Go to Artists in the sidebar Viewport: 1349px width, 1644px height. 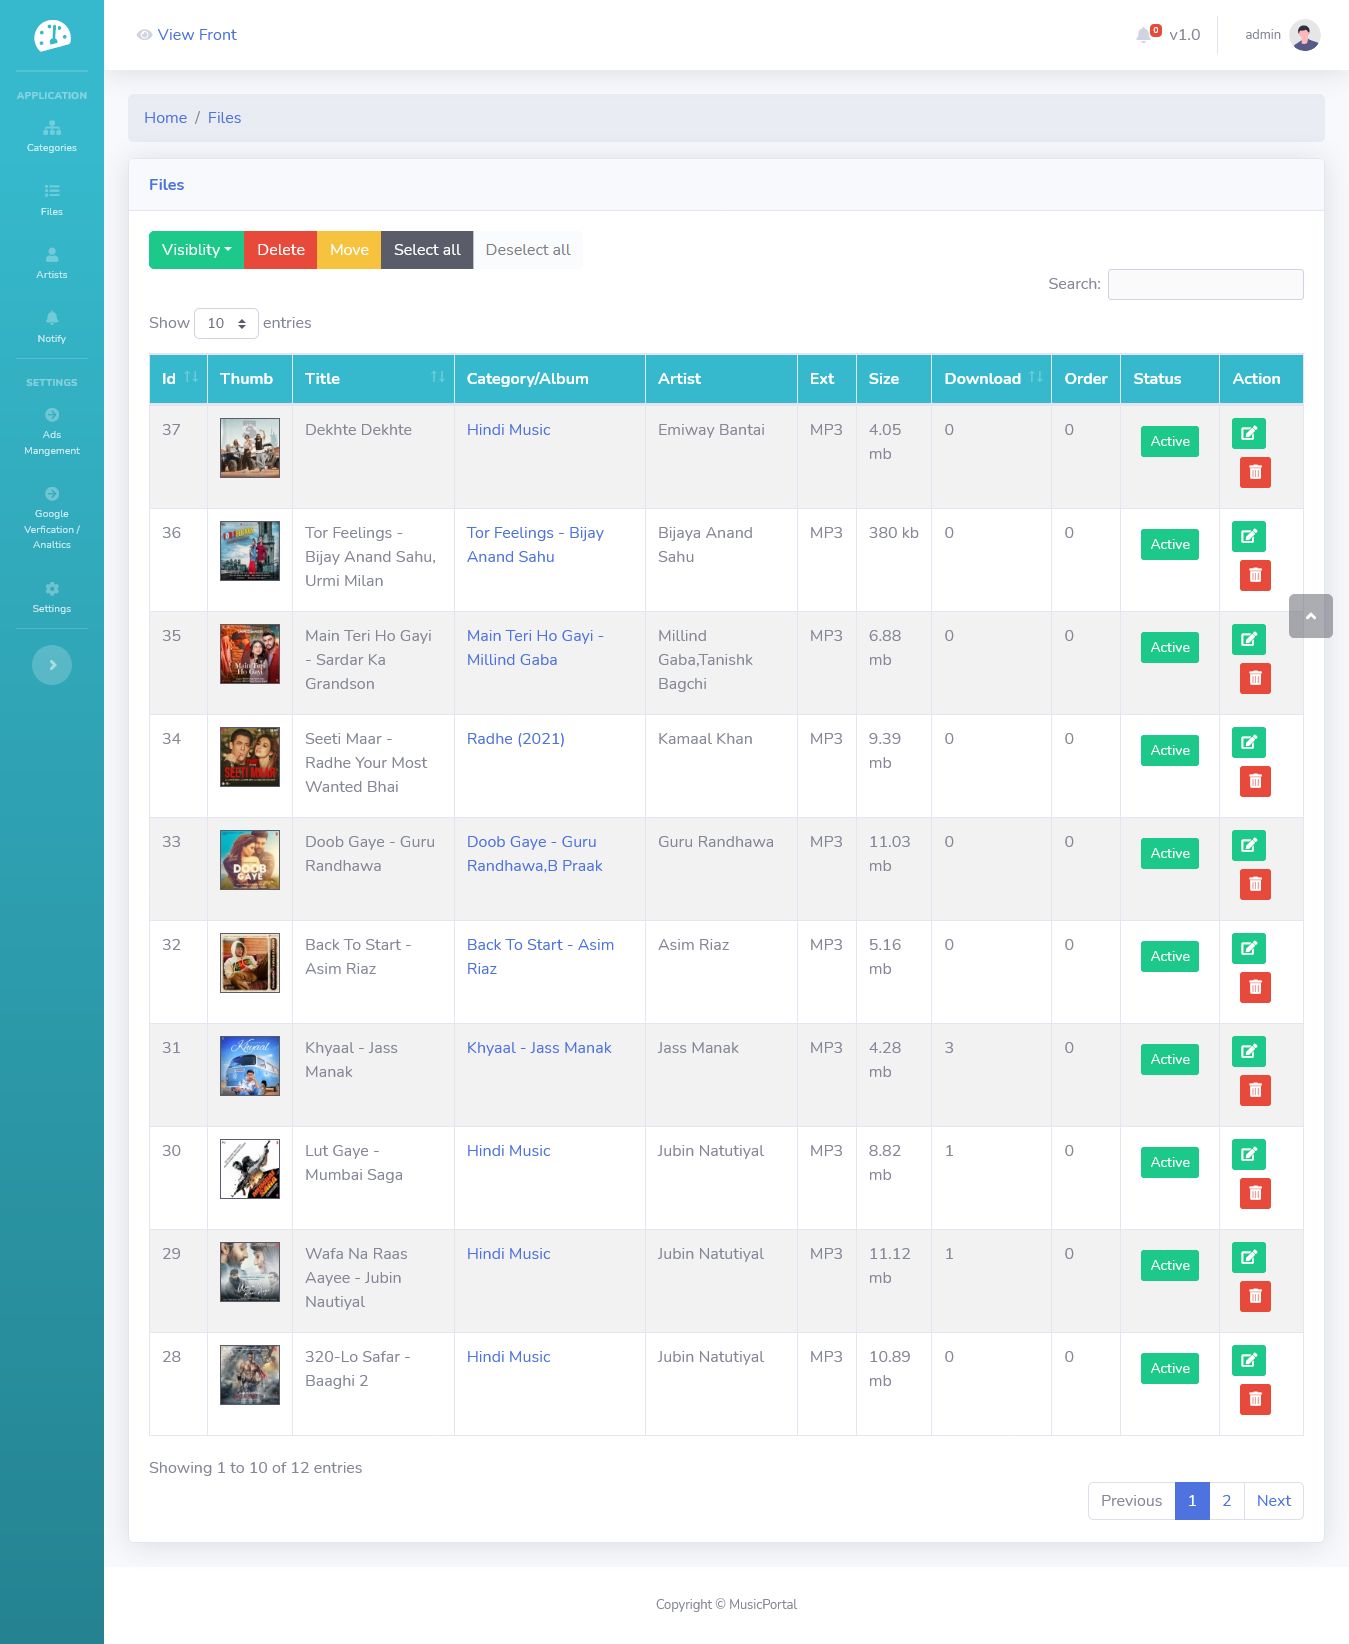[52, 263]
